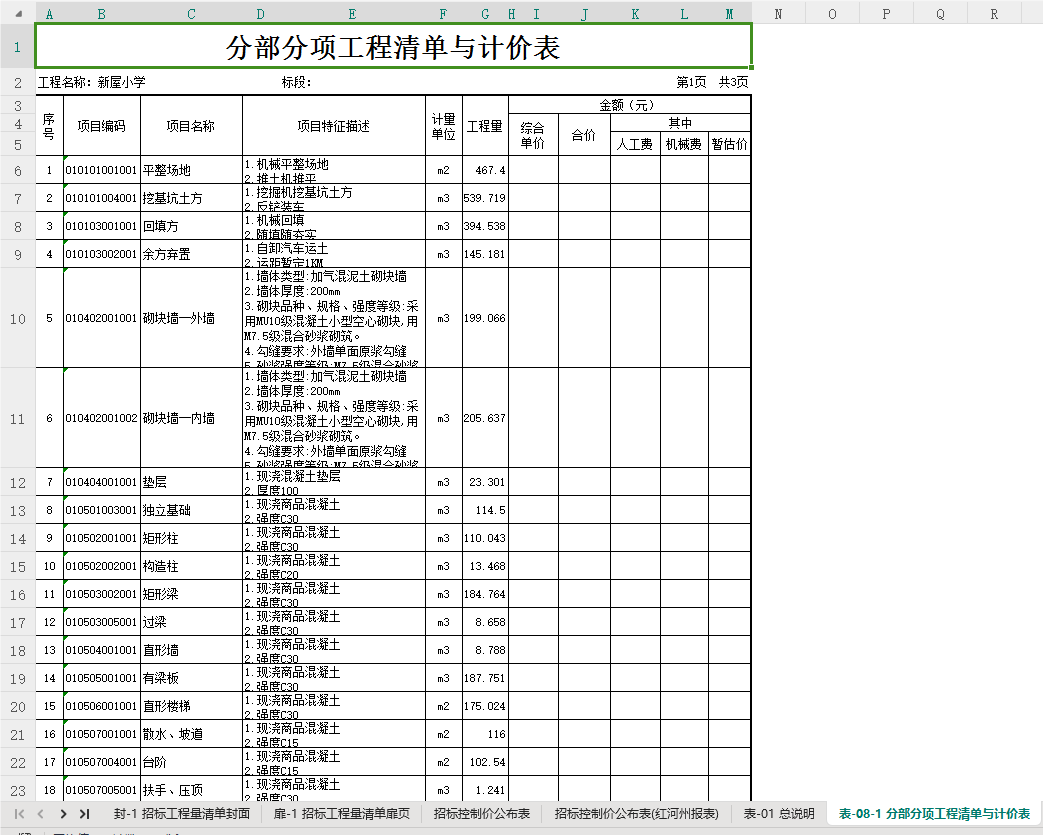The height and width of the screenshot is (835, 1043).
Task: Click the 第1页 共3页 page indicator text
Action: [712, 83]
